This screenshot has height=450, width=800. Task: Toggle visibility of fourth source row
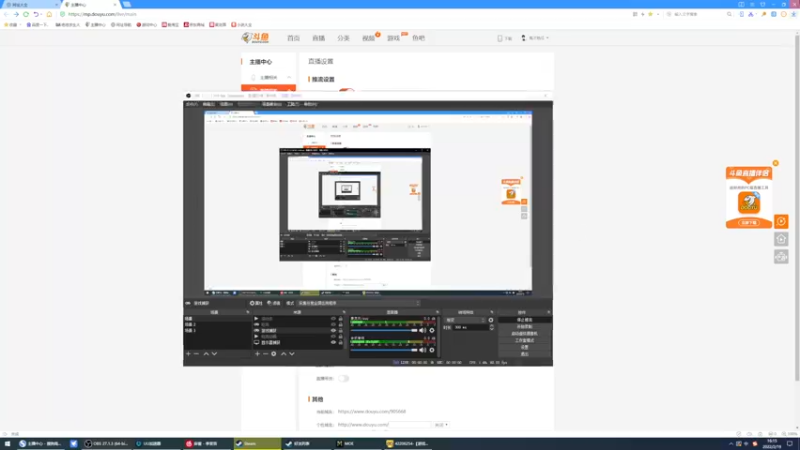point(333,337)
